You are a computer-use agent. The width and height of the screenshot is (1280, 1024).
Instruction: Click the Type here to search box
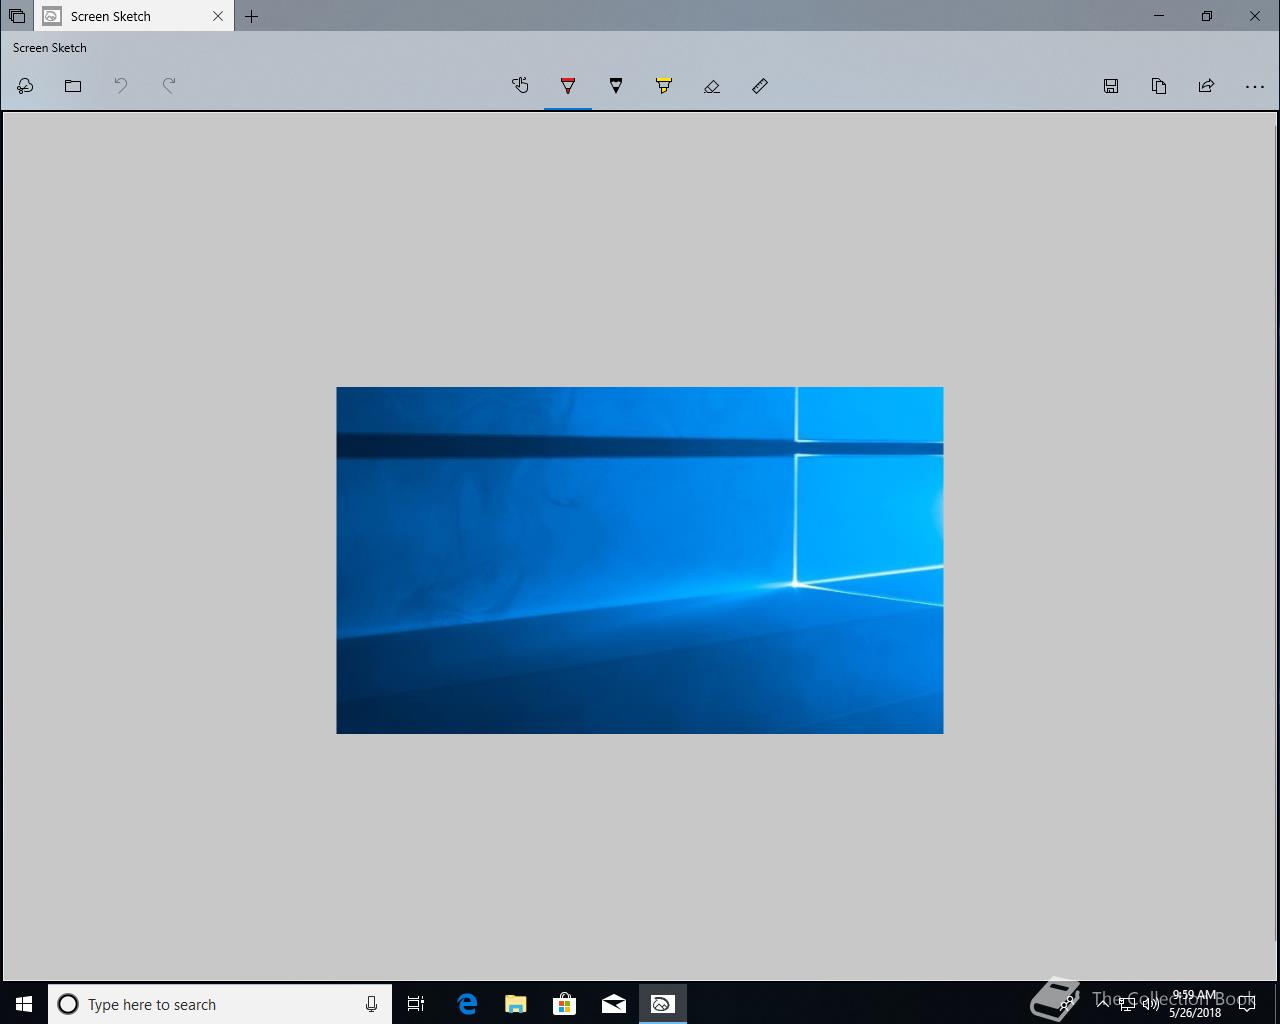220,1004
